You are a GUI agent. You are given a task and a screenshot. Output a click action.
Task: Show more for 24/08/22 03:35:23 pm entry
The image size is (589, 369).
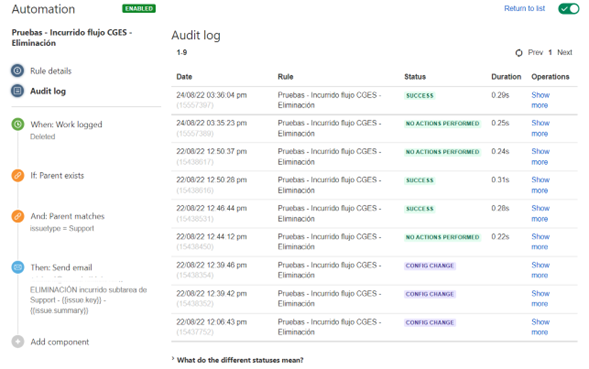[x=540, y=128]
